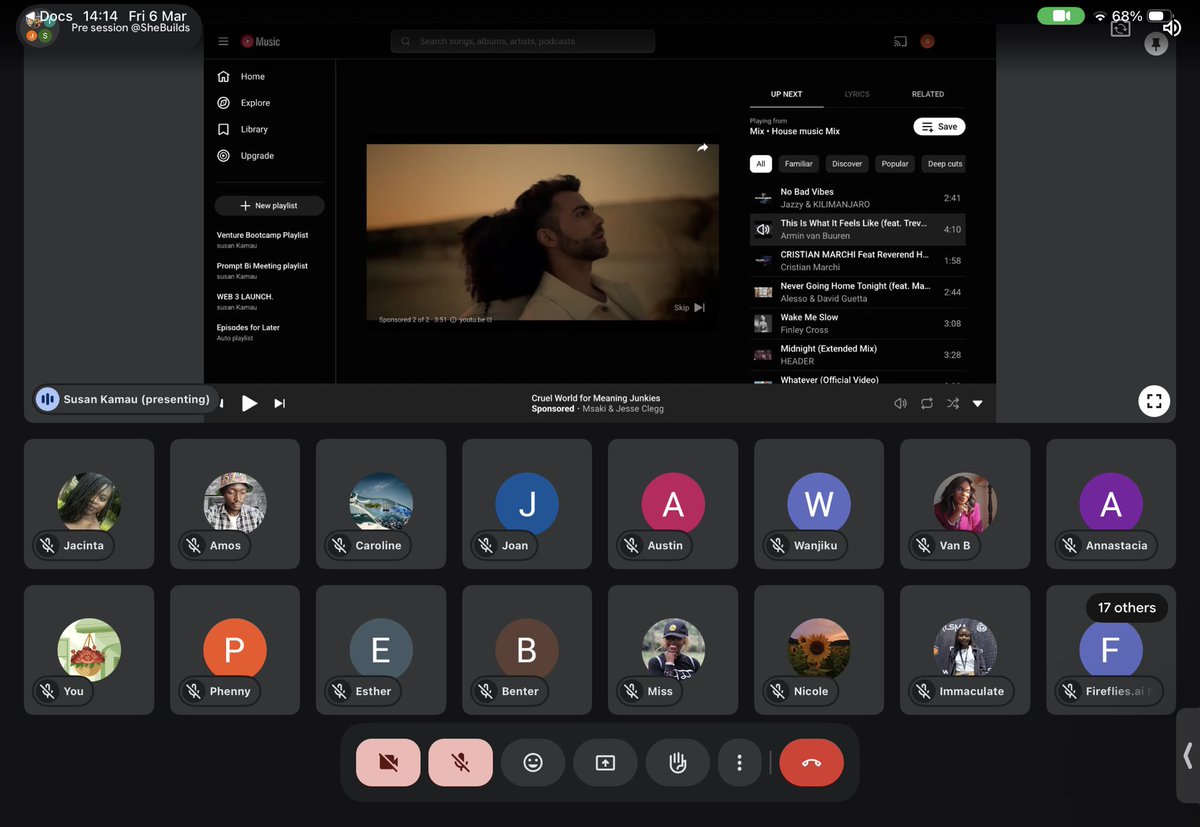Switch to the UP NEXT tab

786,94
